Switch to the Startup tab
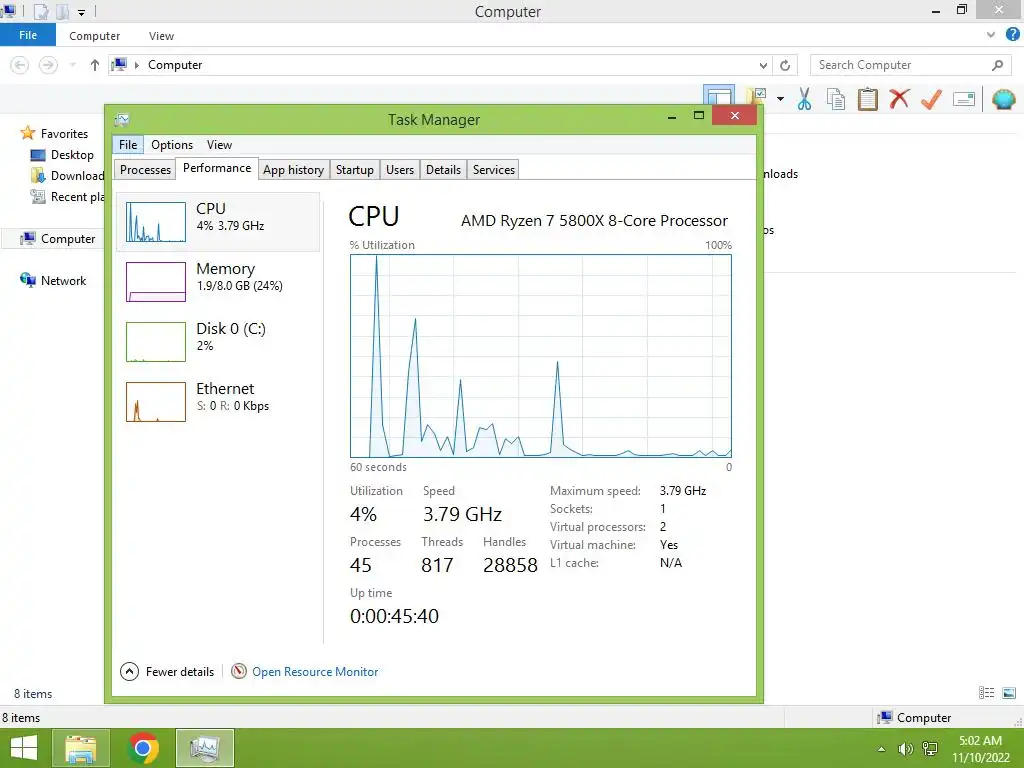 click(x=355, y=170)
